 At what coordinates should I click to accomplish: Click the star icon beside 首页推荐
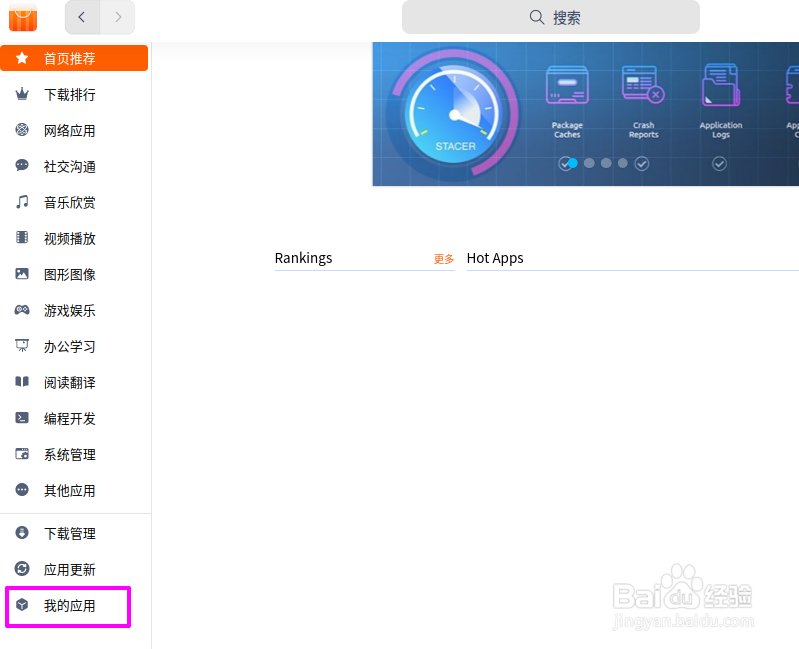[x=22, y=58]
